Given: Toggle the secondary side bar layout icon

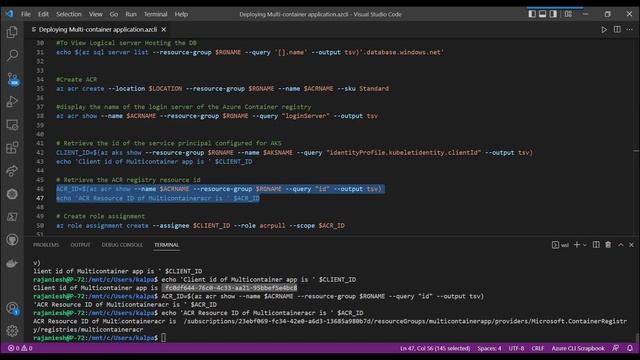Looking at the screenshot, I should click(x=553, y=14).
